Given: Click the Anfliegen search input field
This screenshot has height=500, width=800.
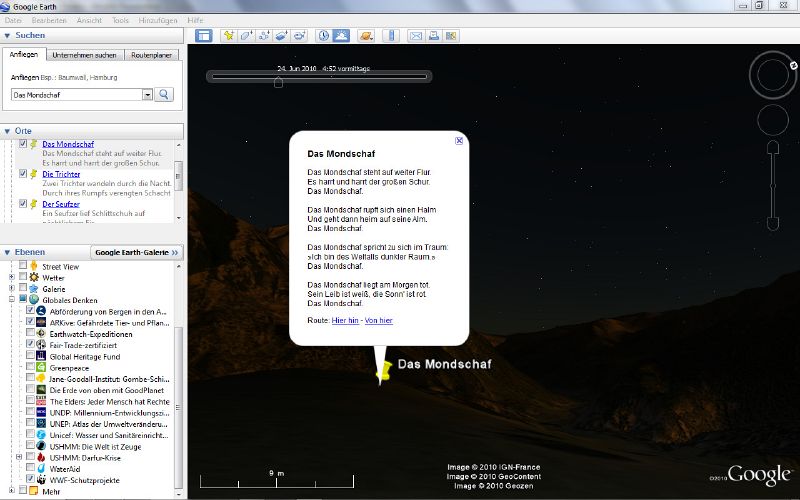Looking at the screenshot, I should click(x=77, y=95).
